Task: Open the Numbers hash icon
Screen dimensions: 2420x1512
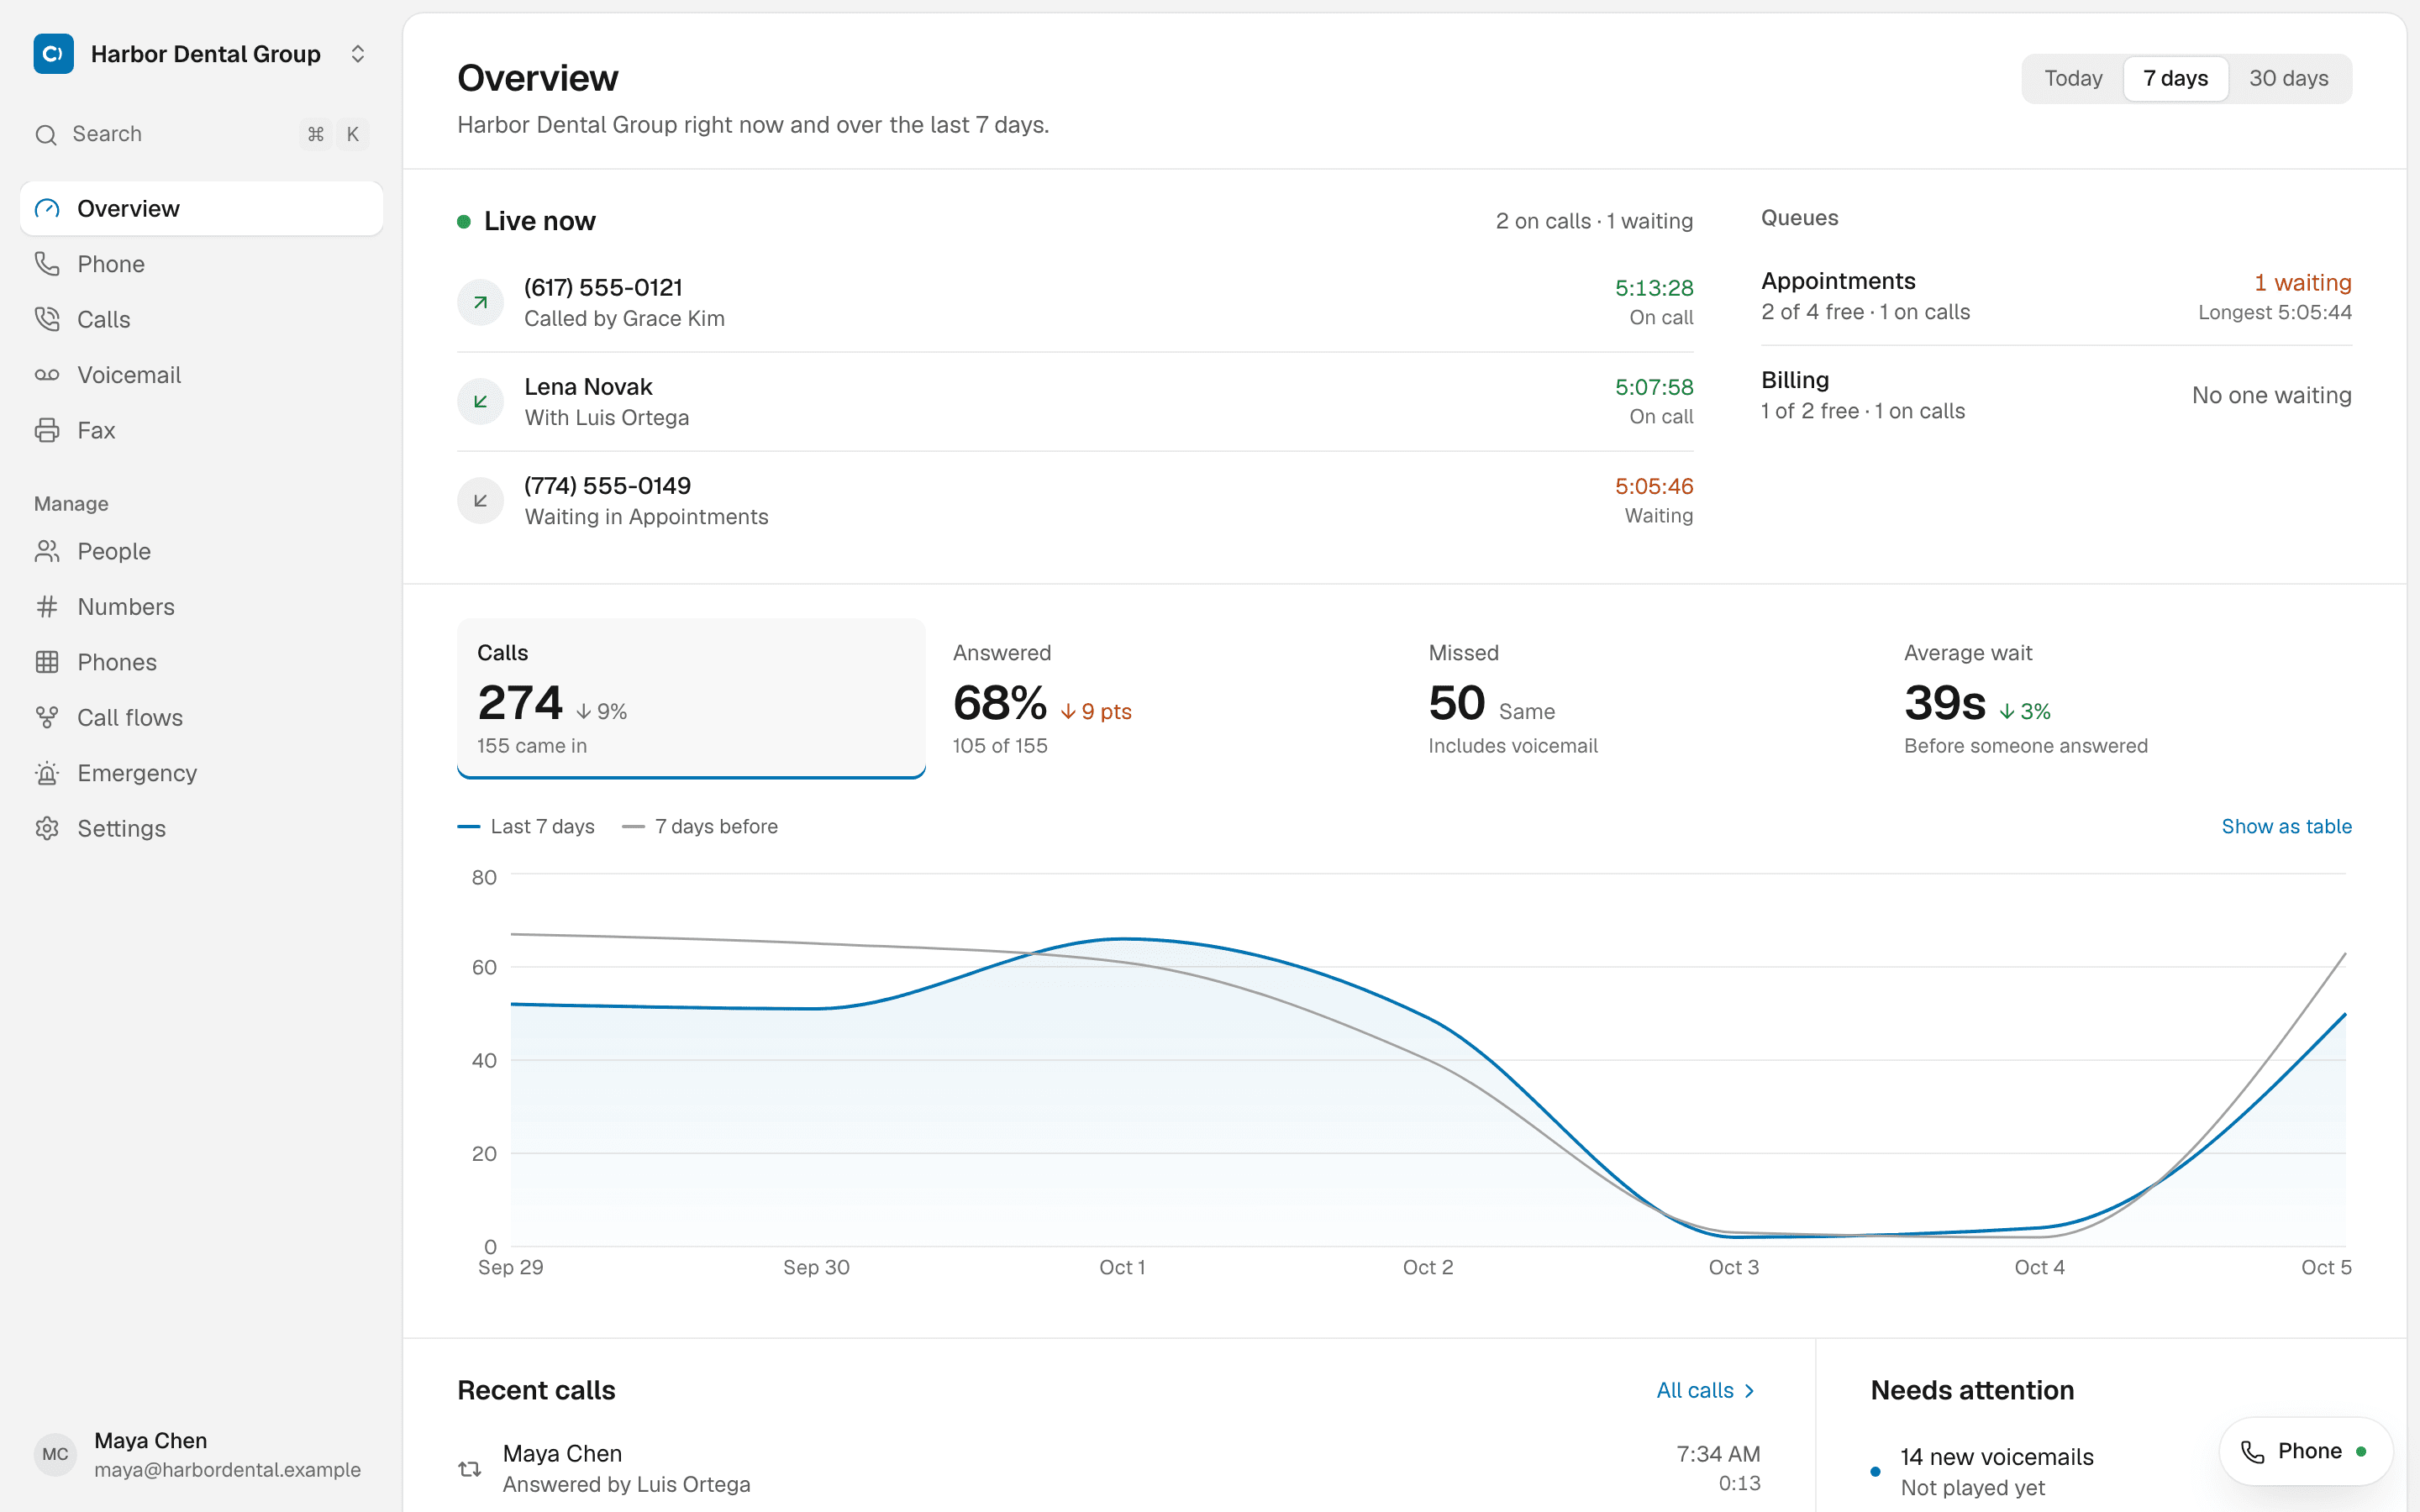Action: pos(47,607)
